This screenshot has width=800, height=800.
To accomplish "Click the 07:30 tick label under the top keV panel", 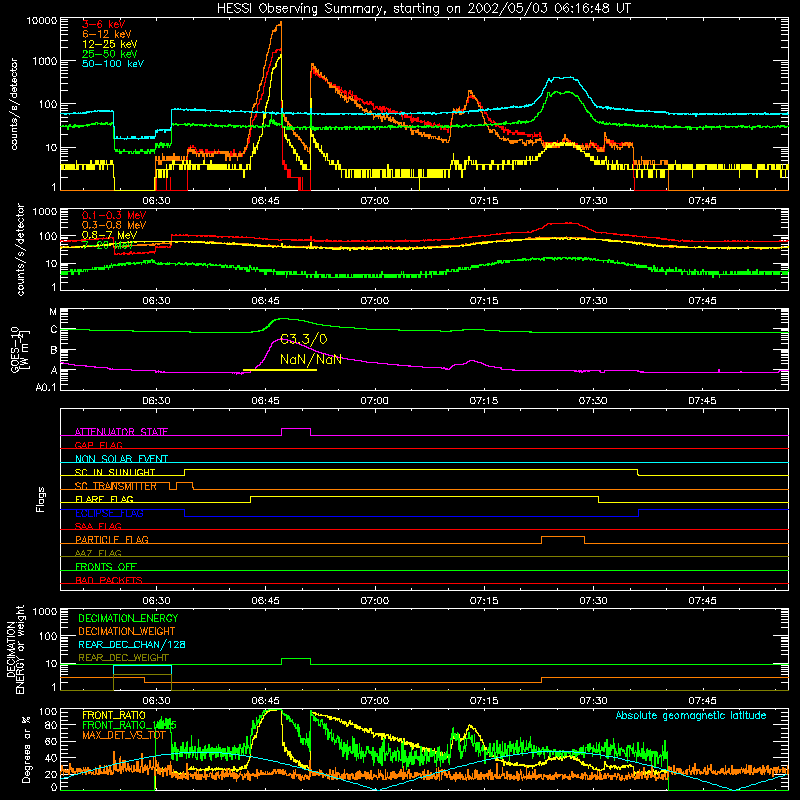I will tap(593, 201).
